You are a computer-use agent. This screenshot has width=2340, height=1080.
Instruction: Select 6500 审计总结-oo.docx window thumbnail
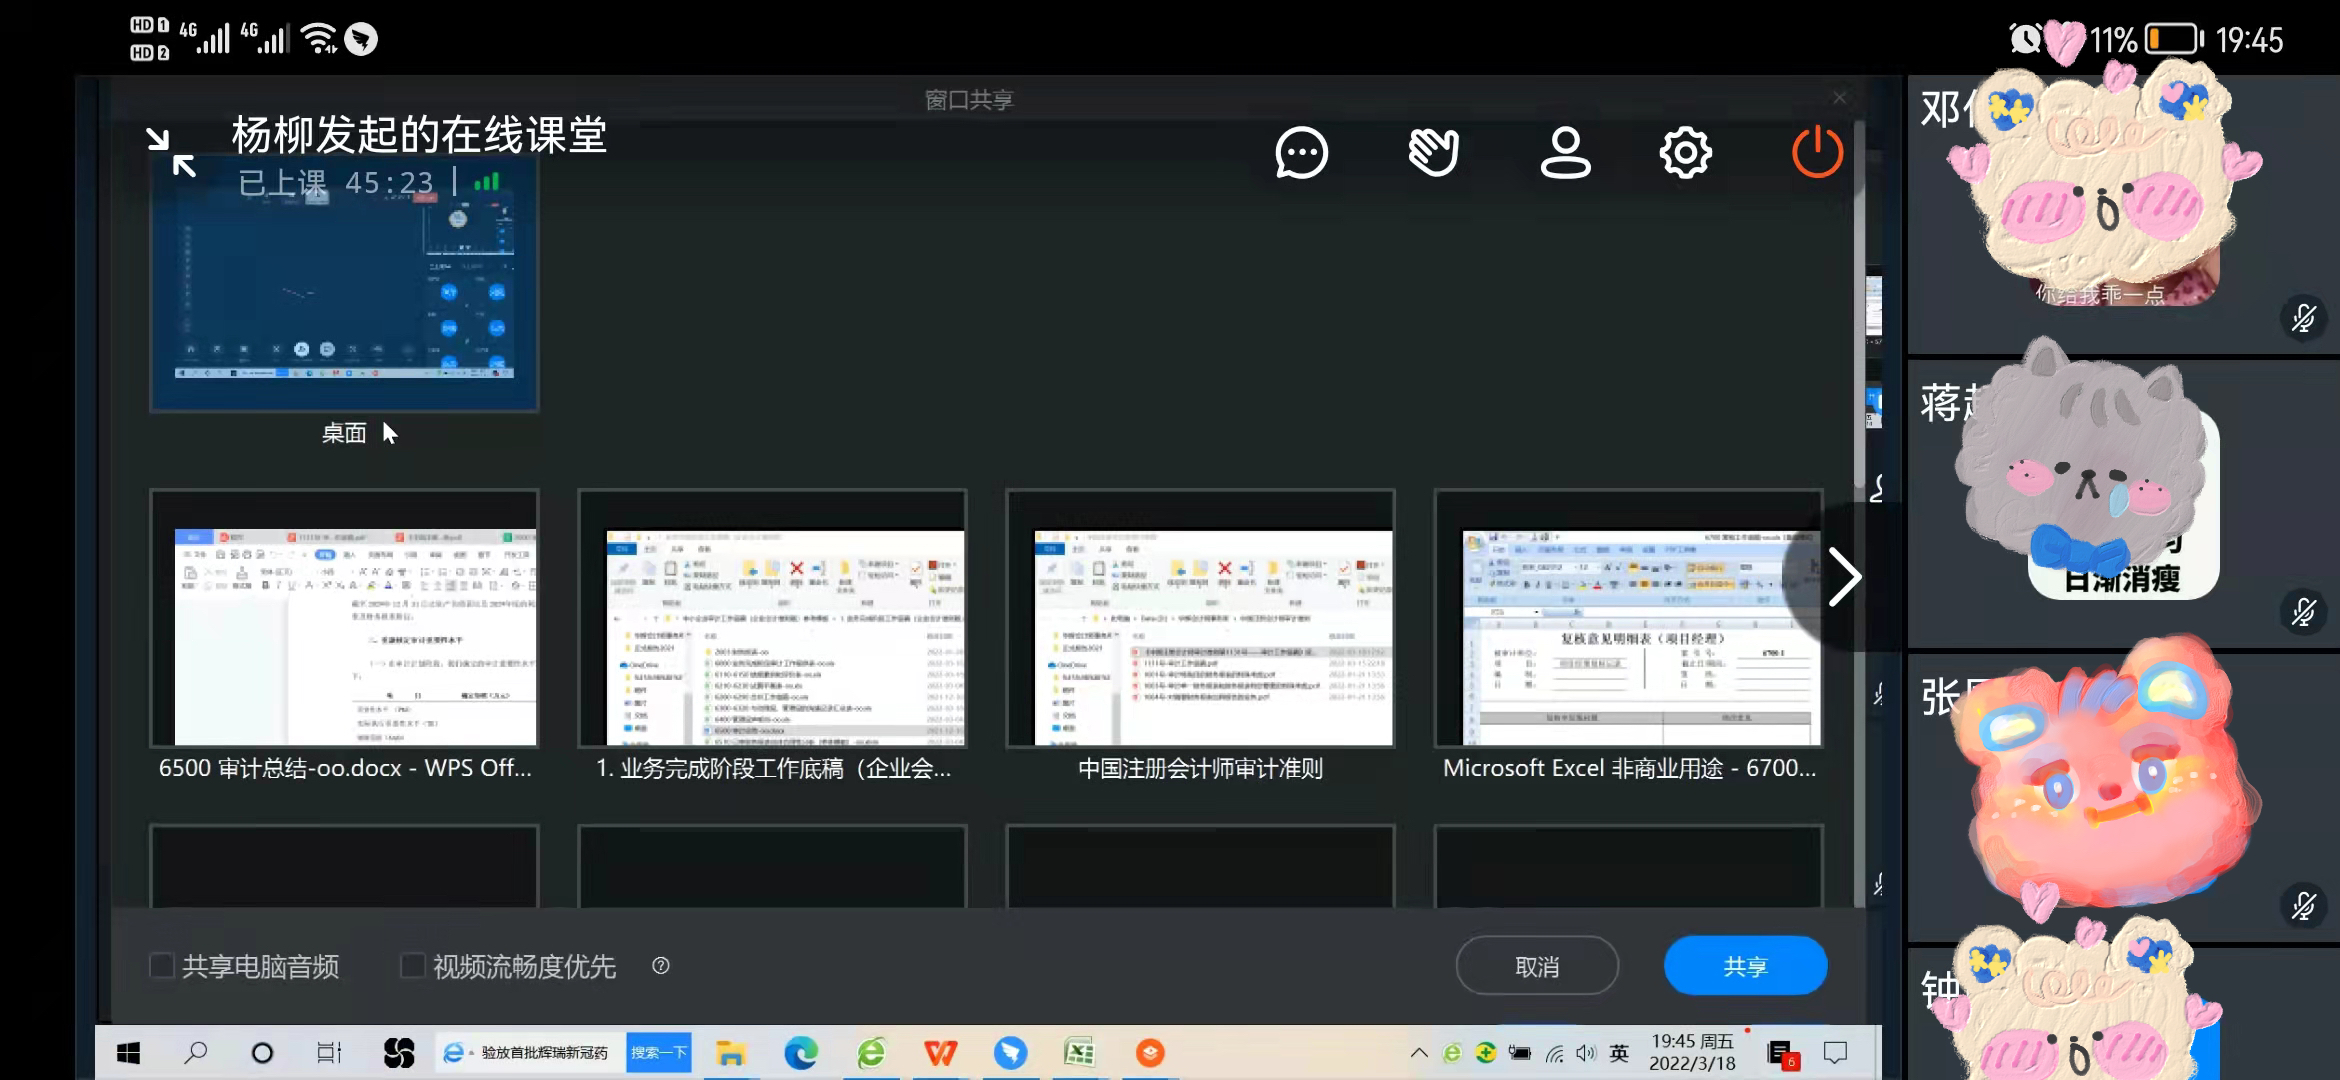[344, 619]
